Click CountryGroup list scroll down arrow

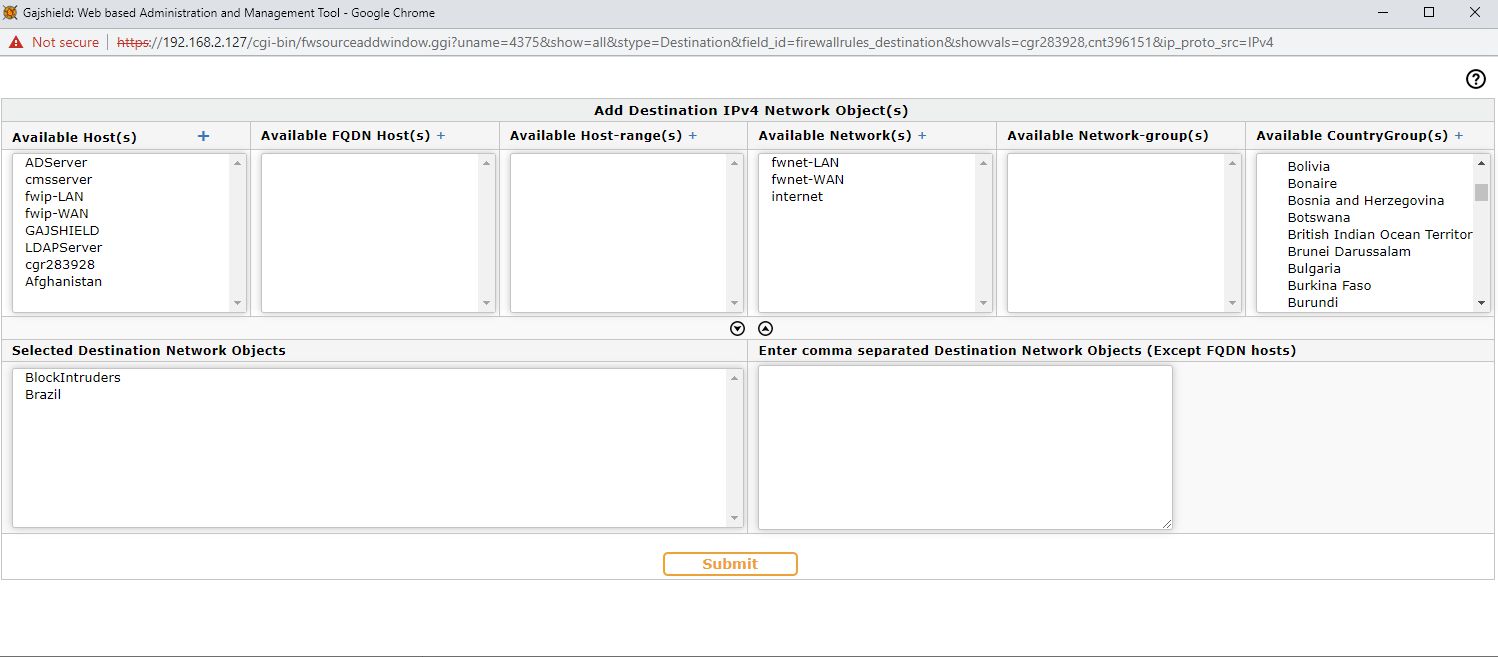tap(1481, 303)
